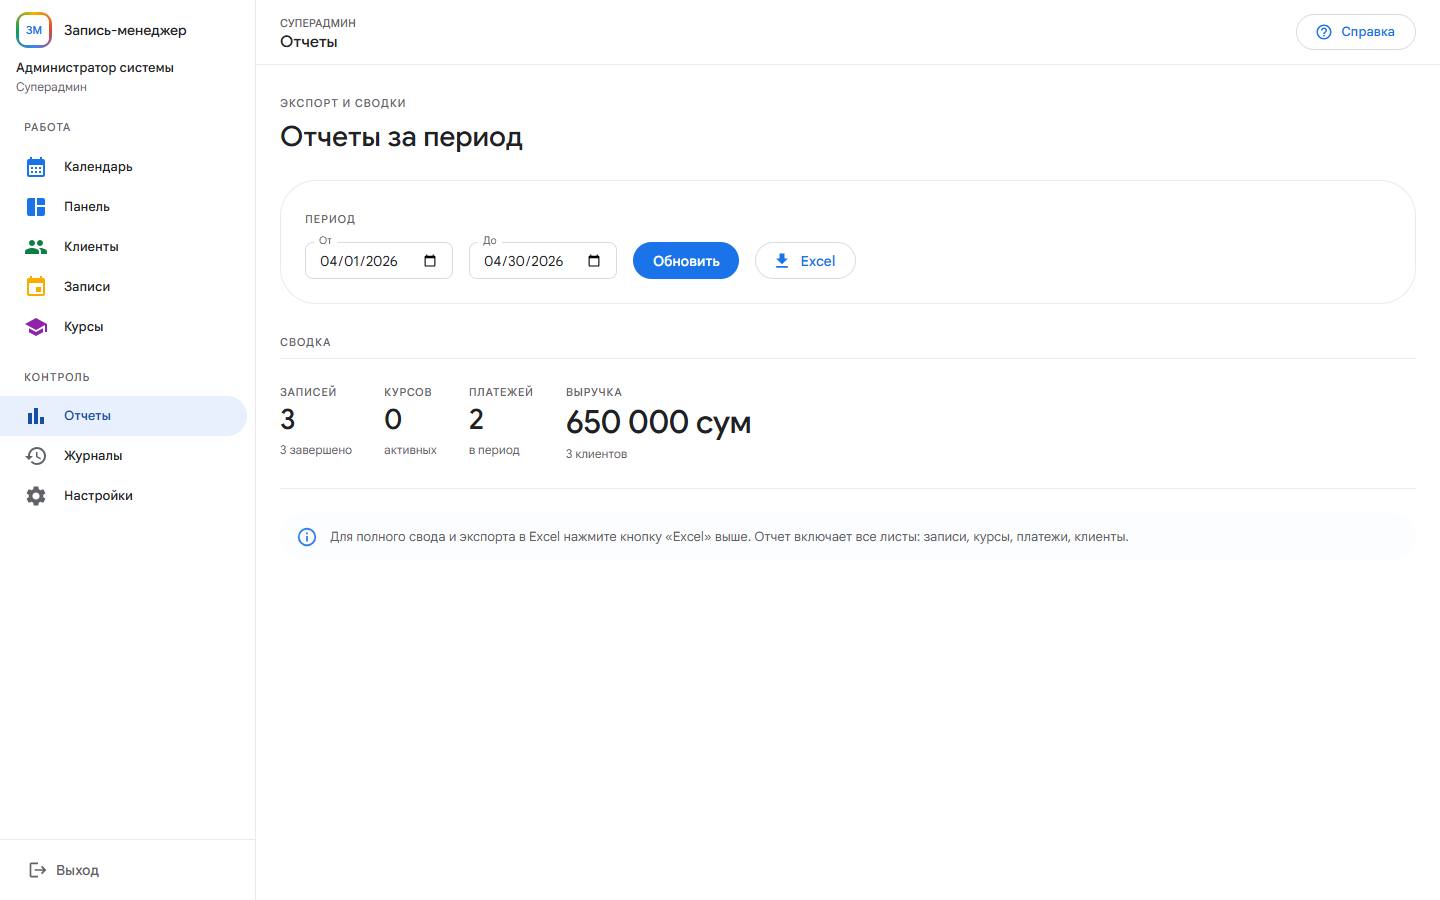Click the Панель dashboard icon
This screenshot has height=900, width=1440.
pyautogui.click(x=36, y=207)
